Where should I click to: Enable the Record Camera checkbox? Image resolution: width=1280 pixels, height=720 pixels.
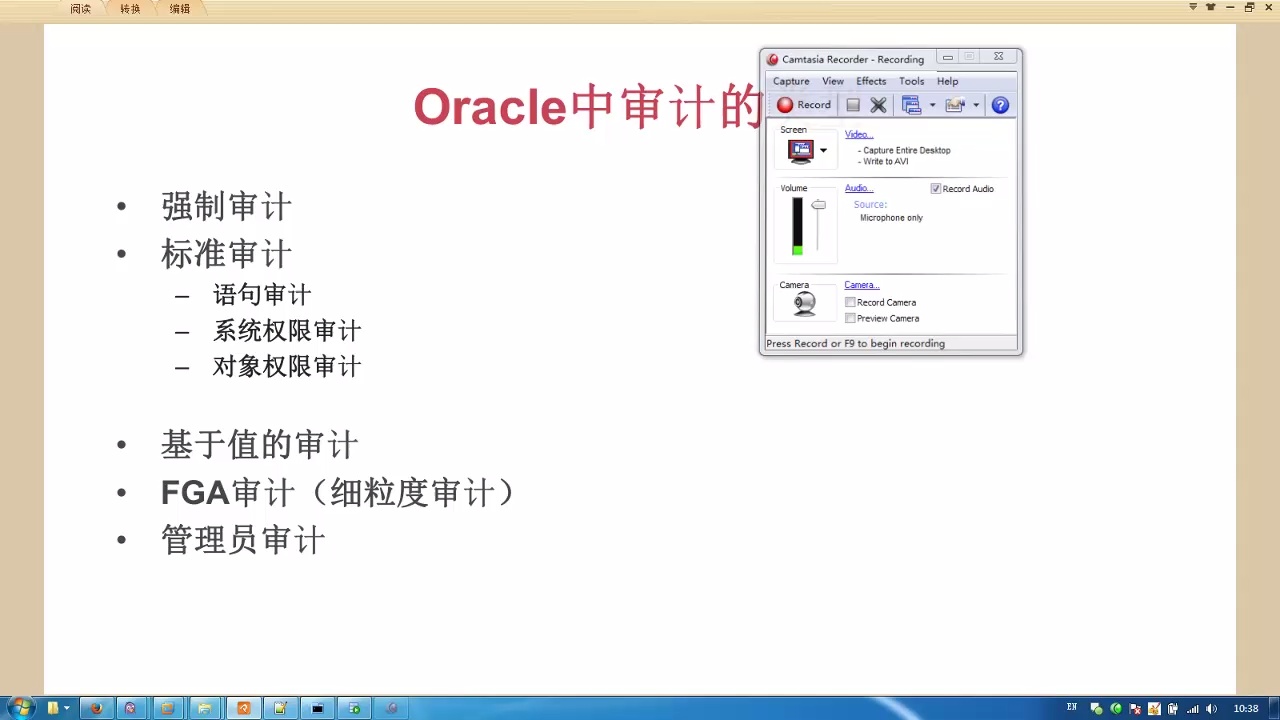coord(850,302)
